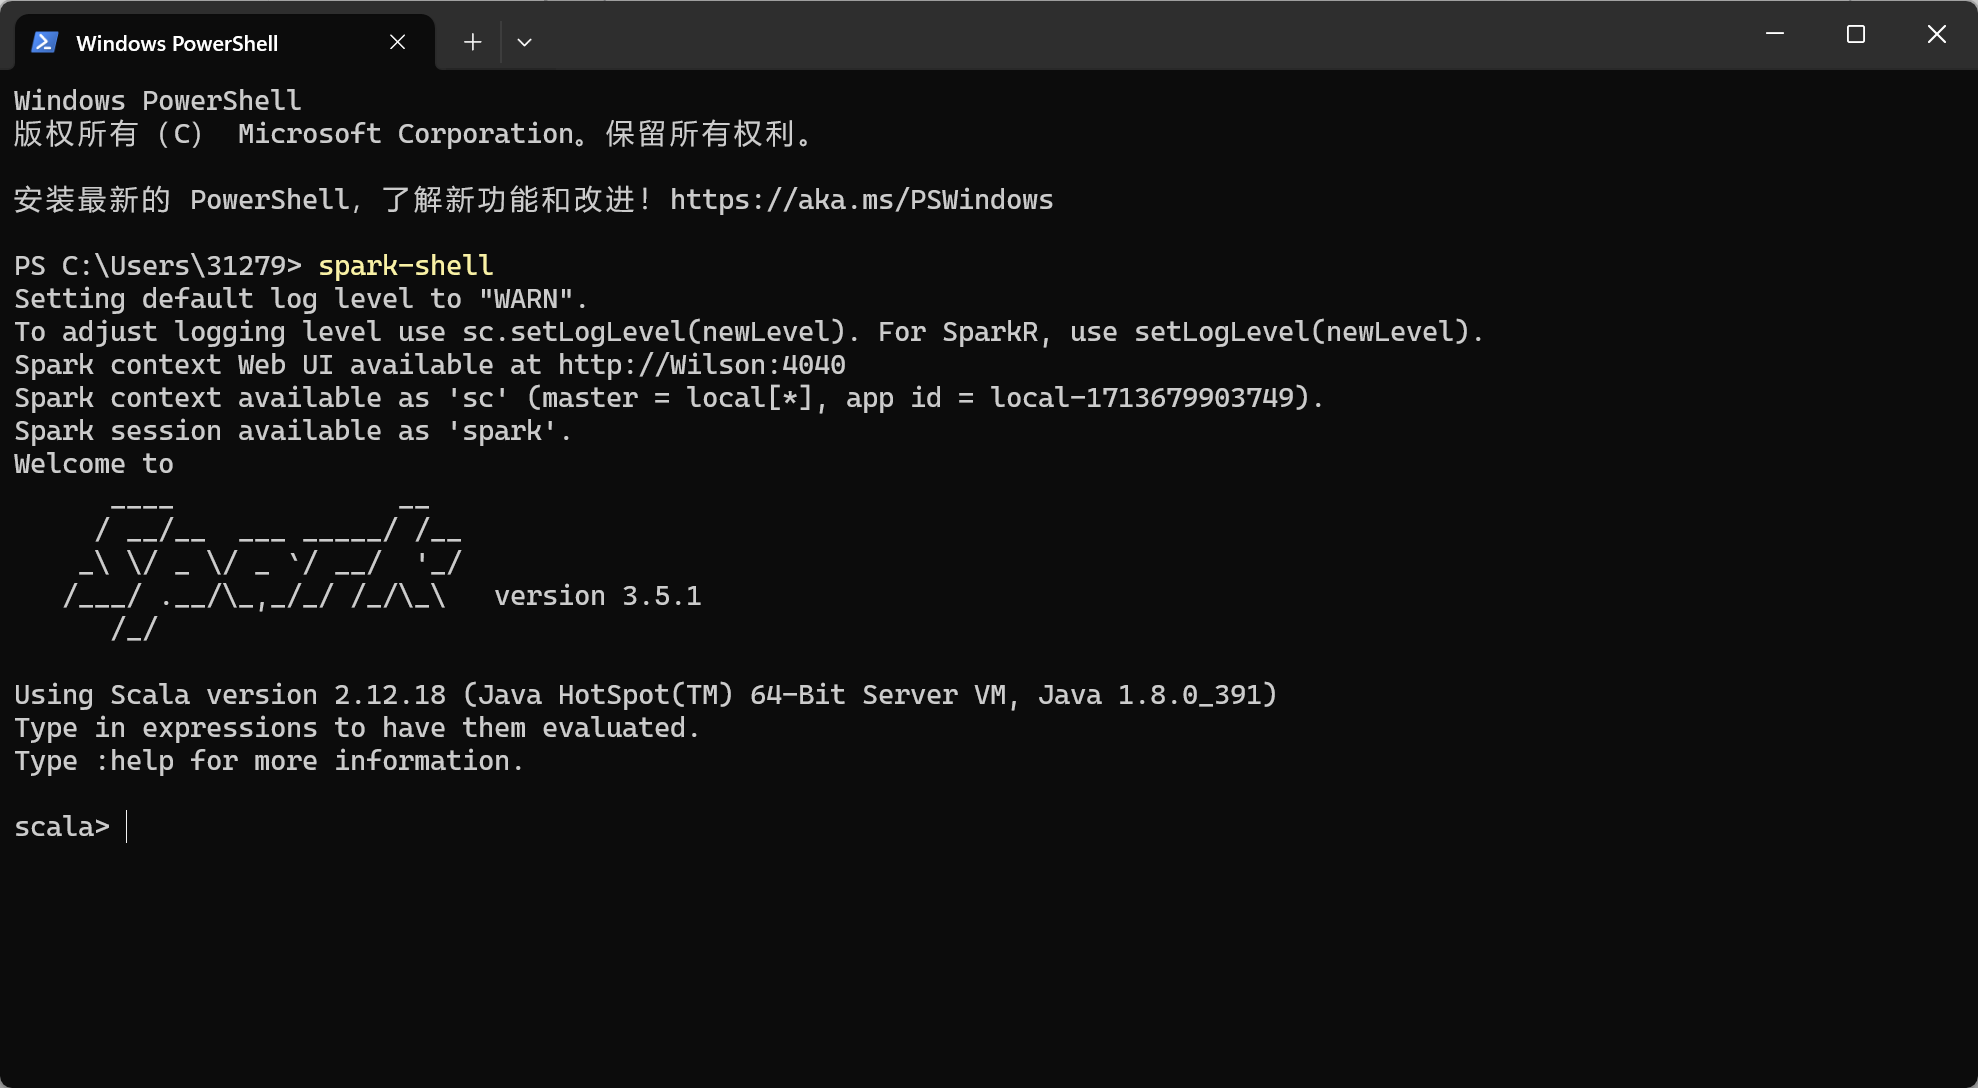Click the PS C:\Users\31279> prompt text
Screen dimensions: 1978x1088
click(157, 266)
